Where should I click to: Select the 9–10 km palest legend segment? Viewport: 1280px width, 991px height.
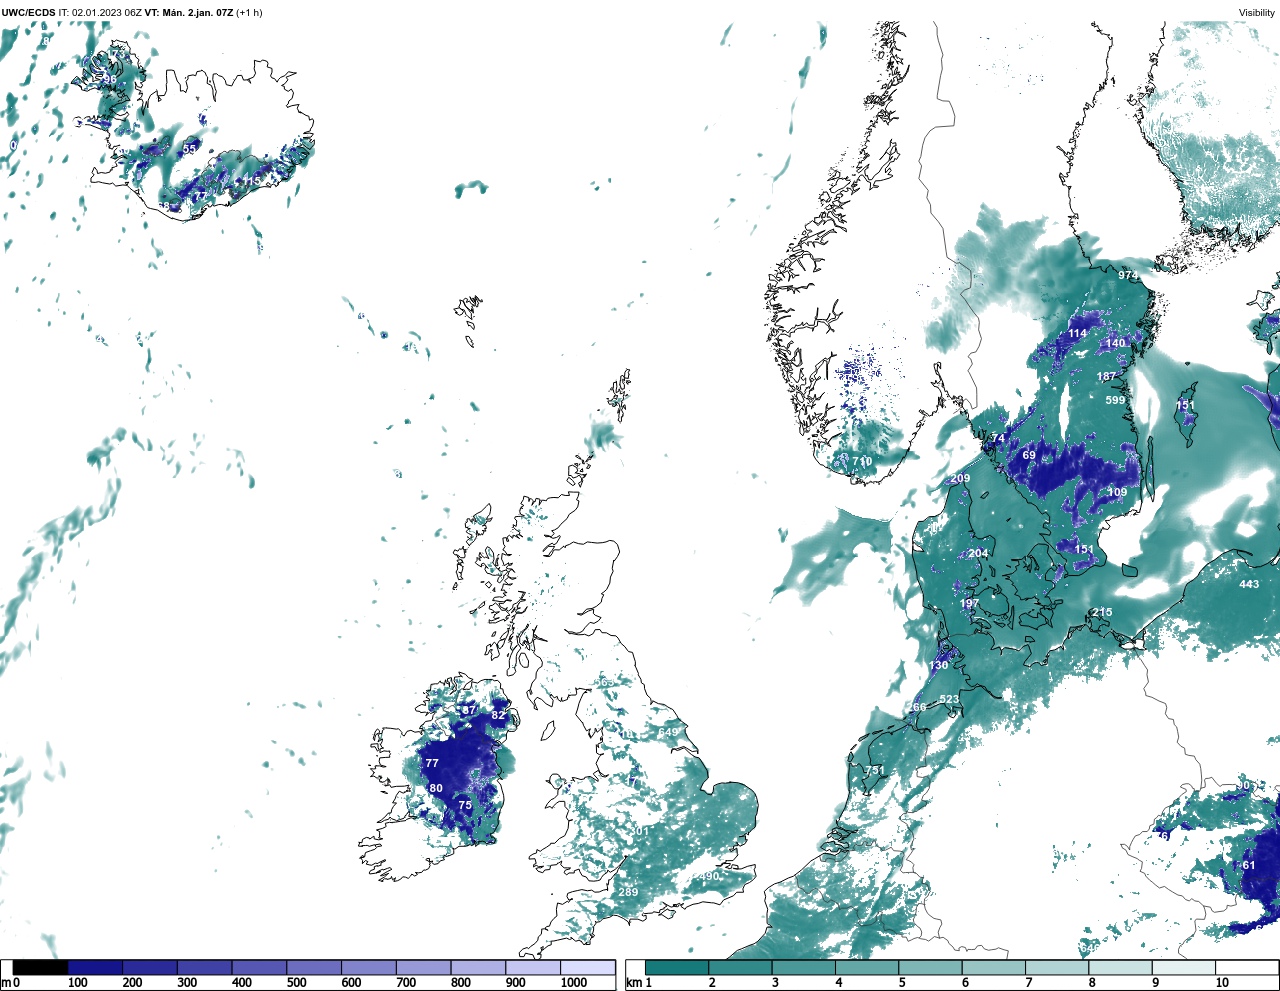1183,967
